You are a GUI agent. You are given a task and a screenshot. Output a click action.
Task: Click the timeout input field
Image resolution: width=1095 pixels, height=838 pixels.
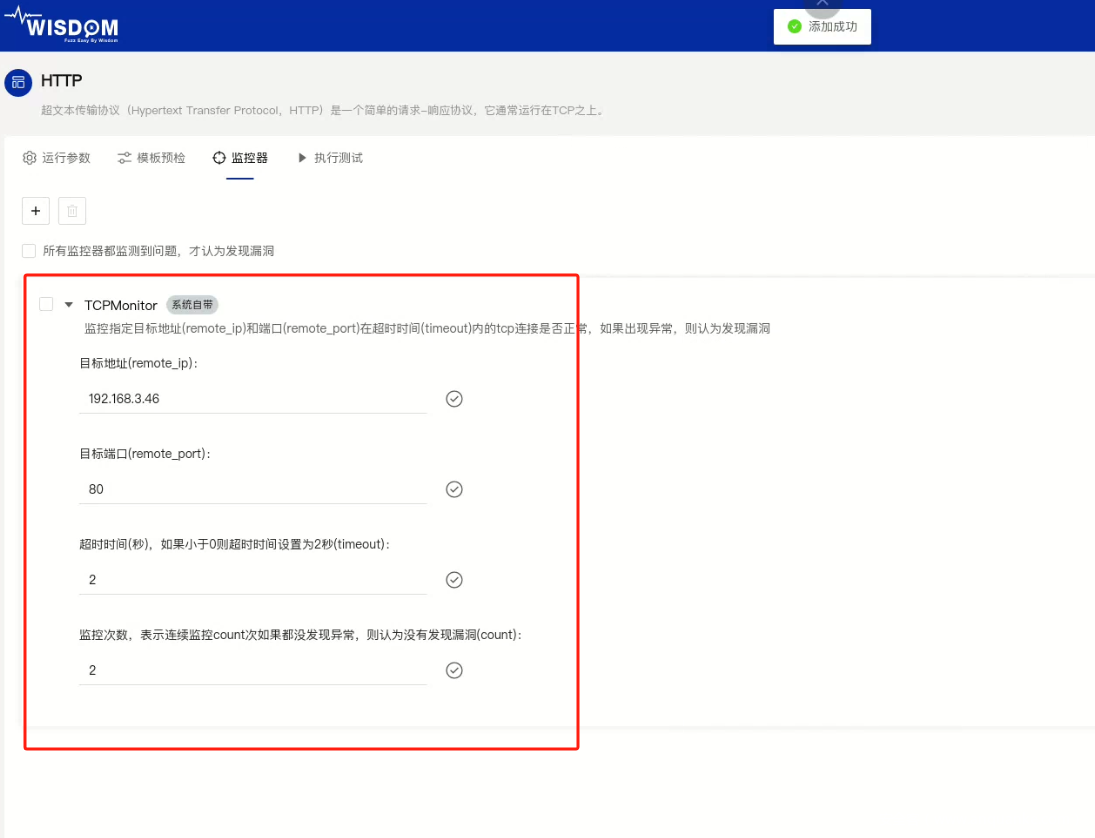click(252, 580)
